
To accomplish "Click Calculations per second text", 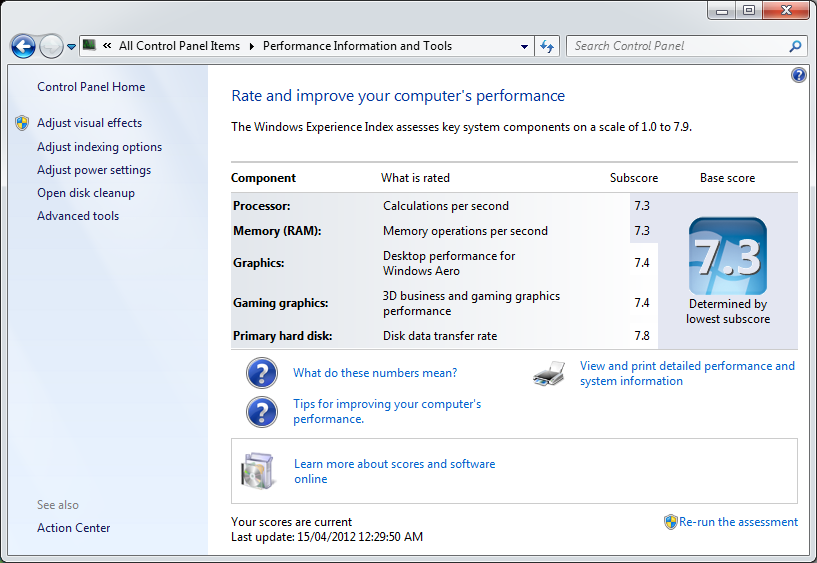I will [445, 206].
